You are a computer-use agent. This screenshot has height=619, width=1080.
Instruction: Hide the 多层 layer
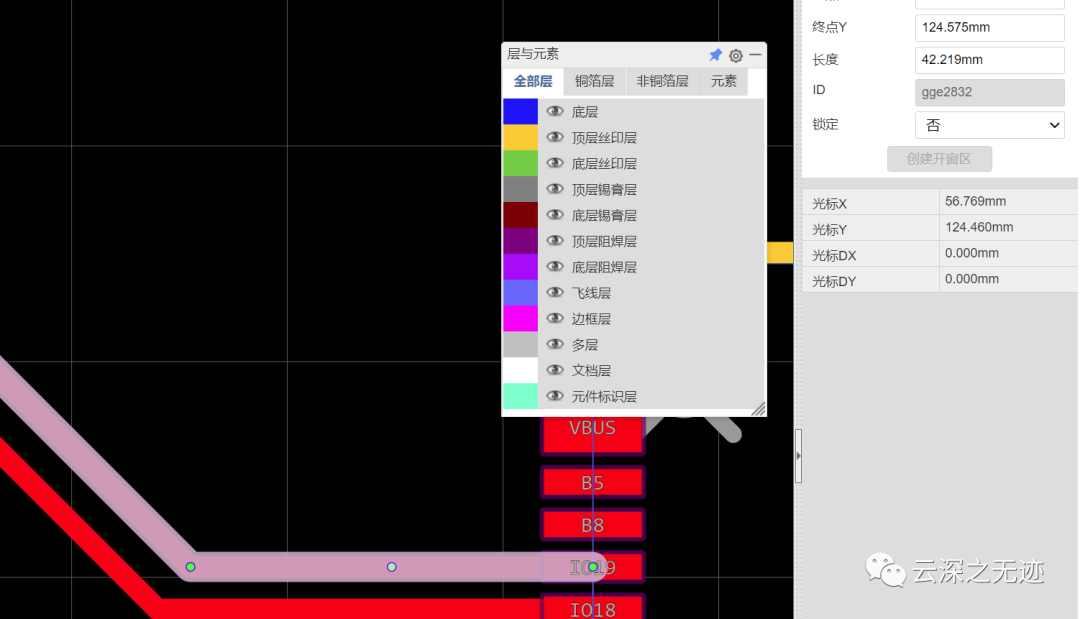click(554, 344)
